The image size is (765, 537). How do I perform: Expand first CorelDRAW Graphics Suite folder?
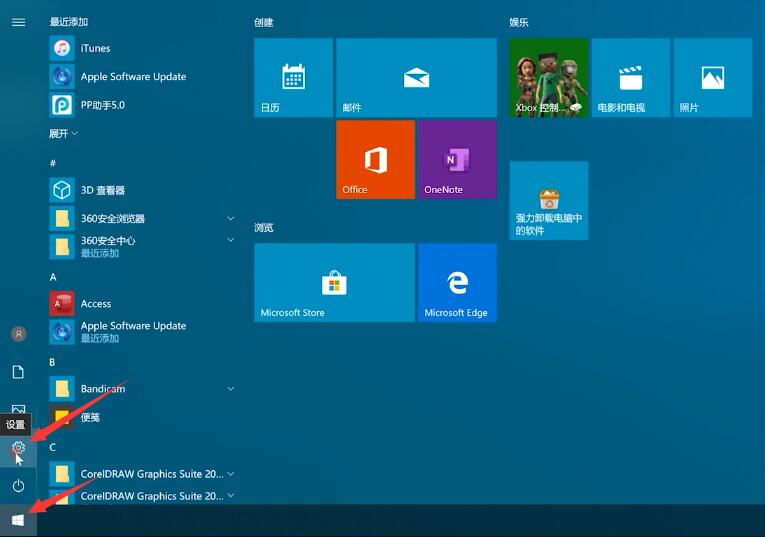pos(231,474)
